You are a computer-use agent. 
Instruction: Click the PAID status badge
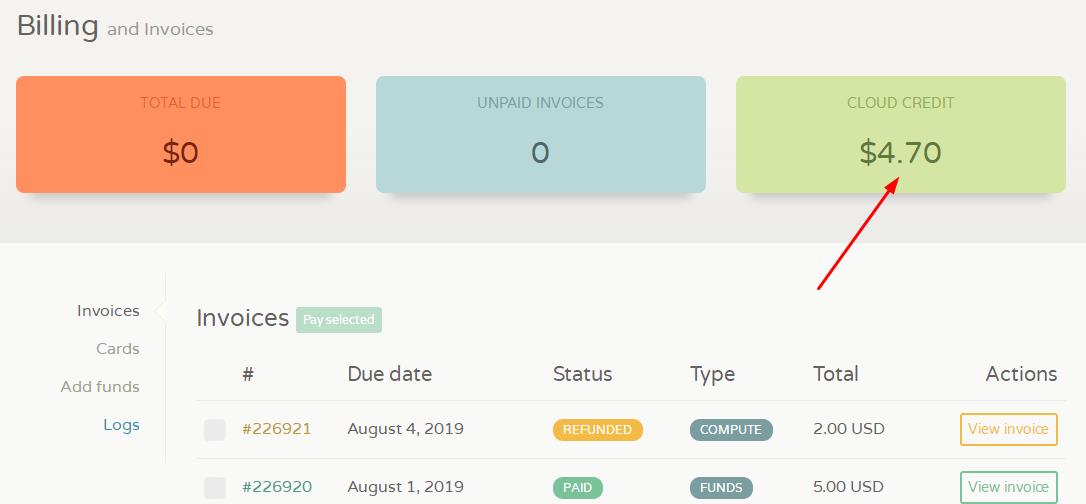pos(578,487)
